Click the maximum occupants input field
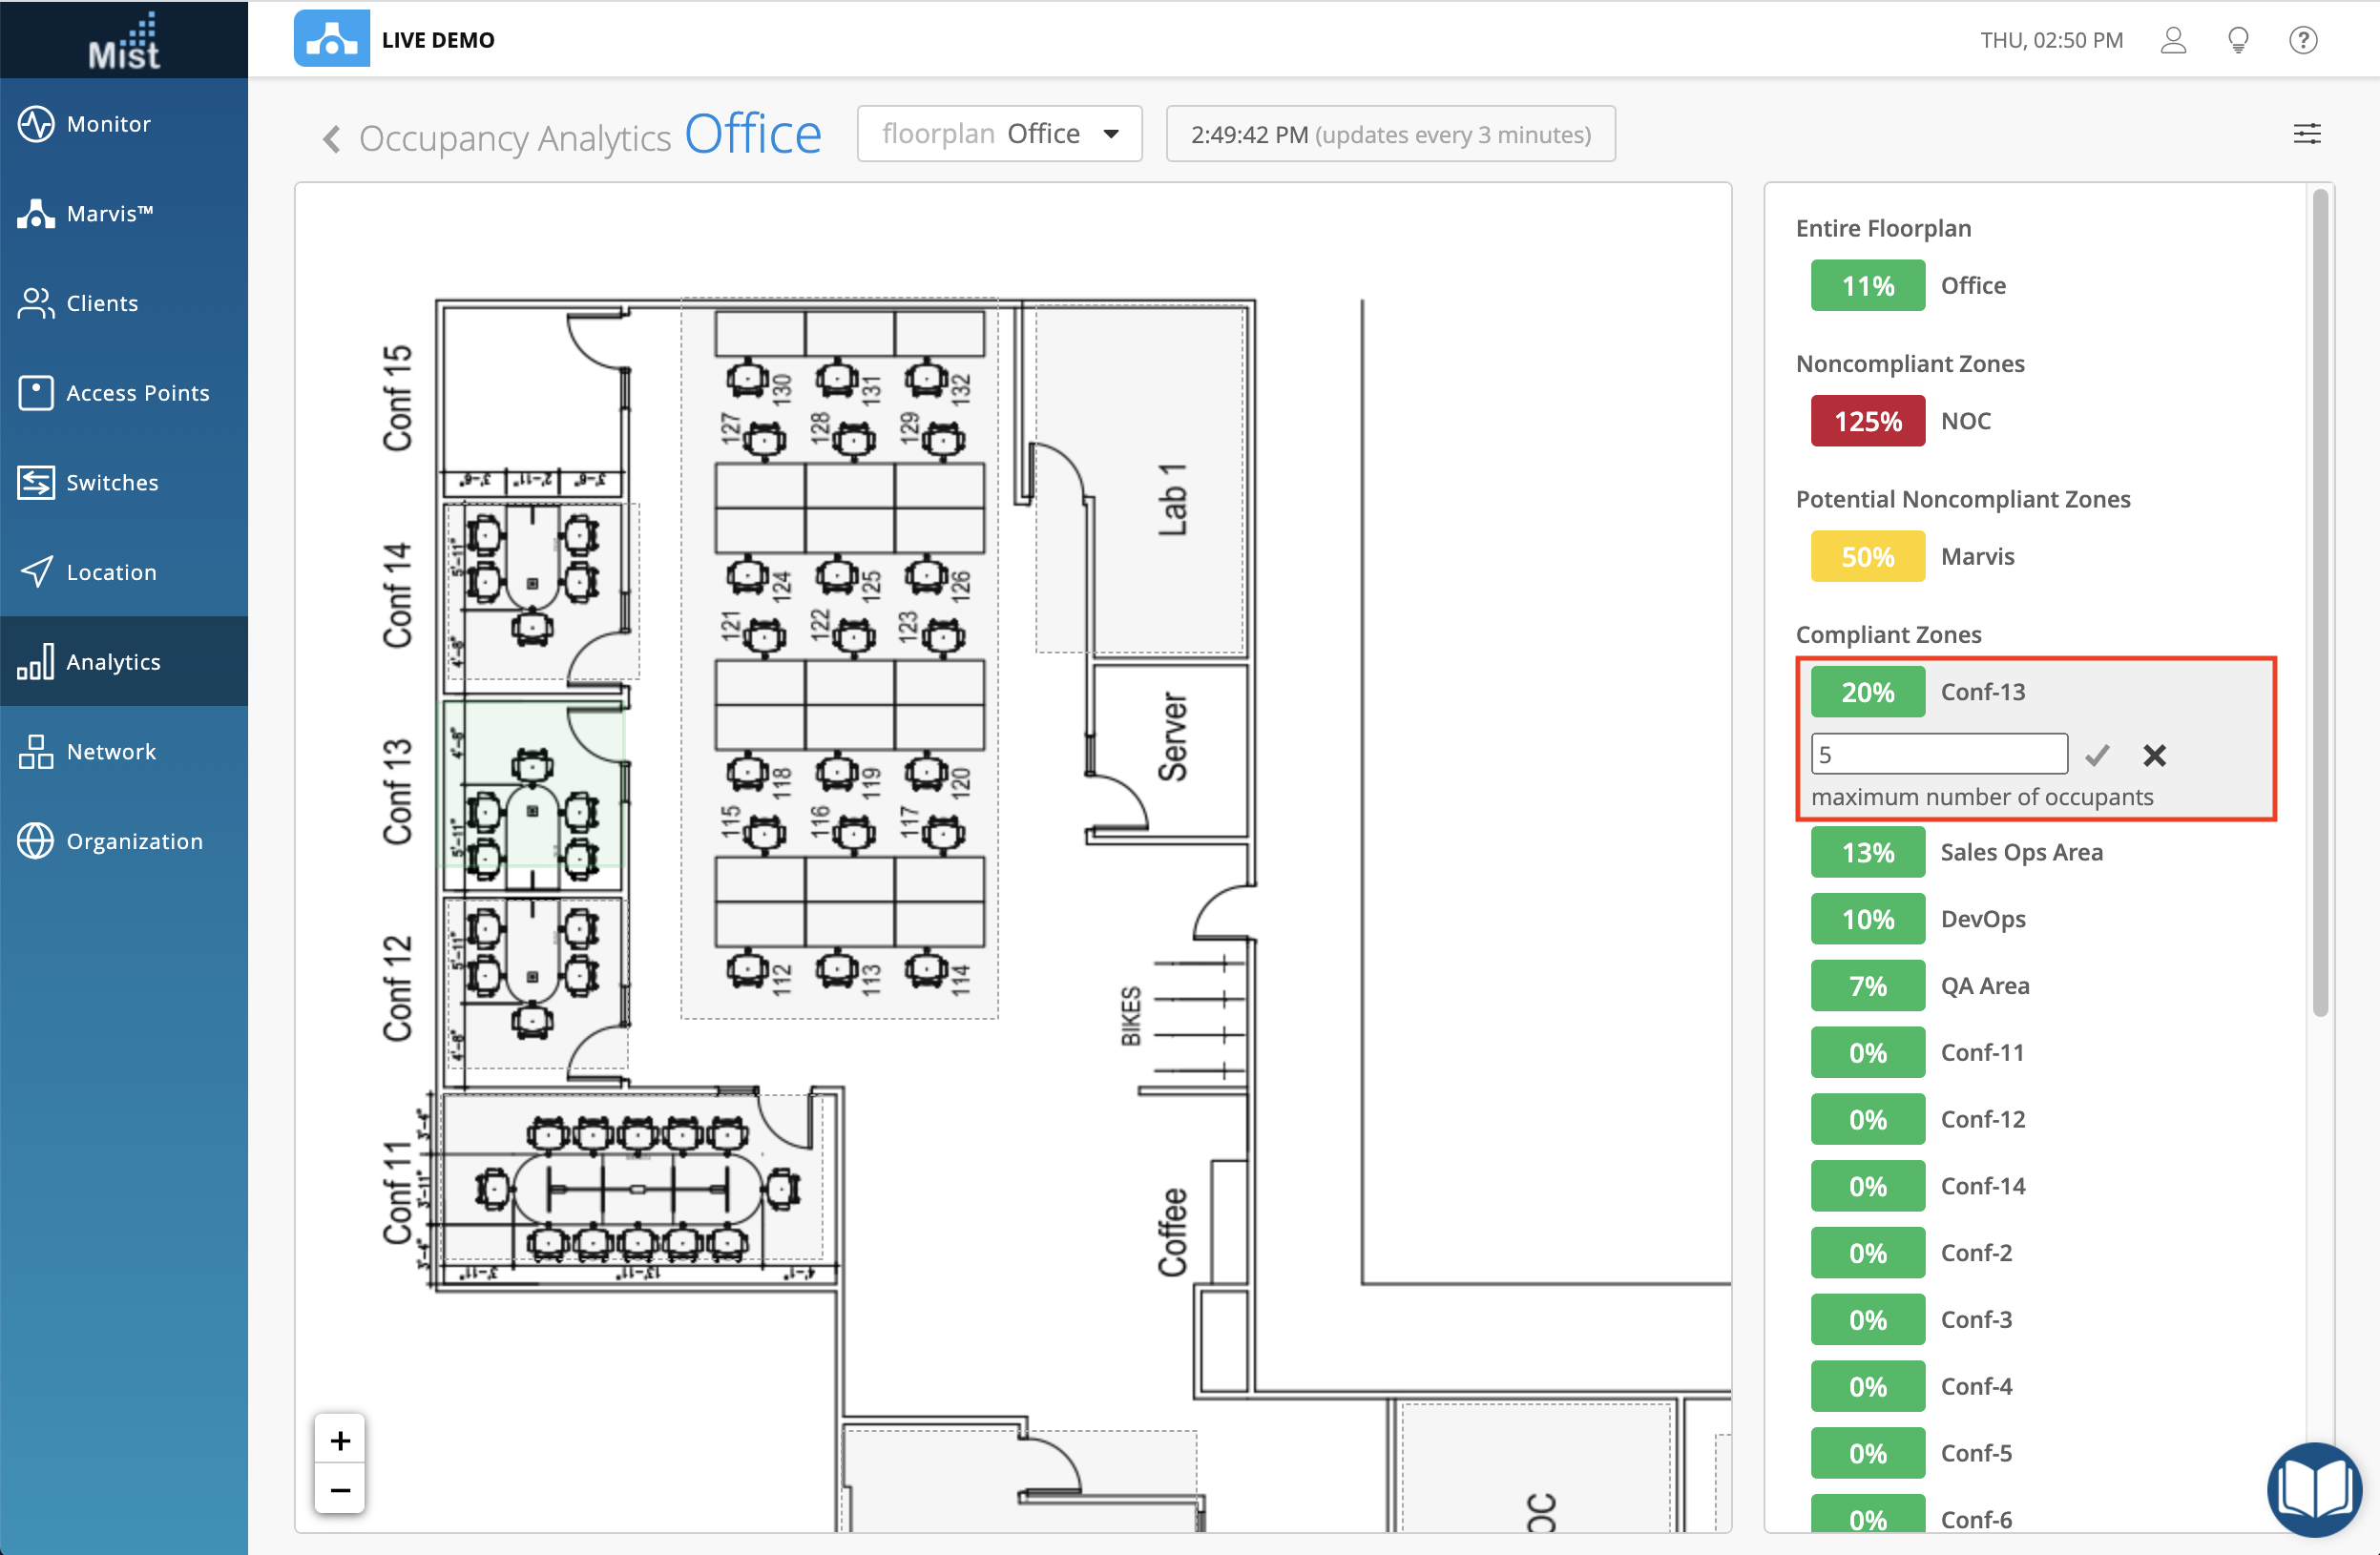This screenshot has height=1555, width=2380. [1938, 754]
